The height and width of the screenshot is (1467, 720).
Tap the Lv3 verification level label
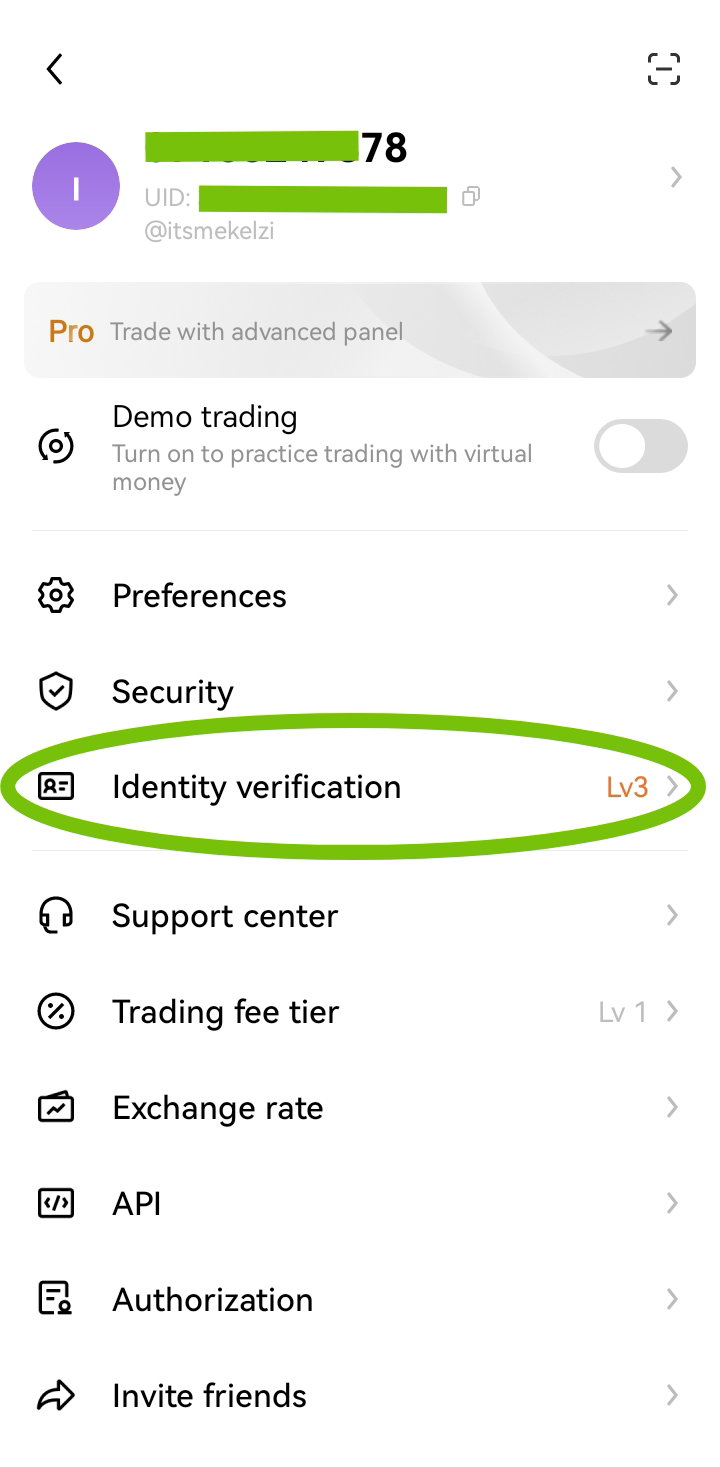(x=627, y=788)
